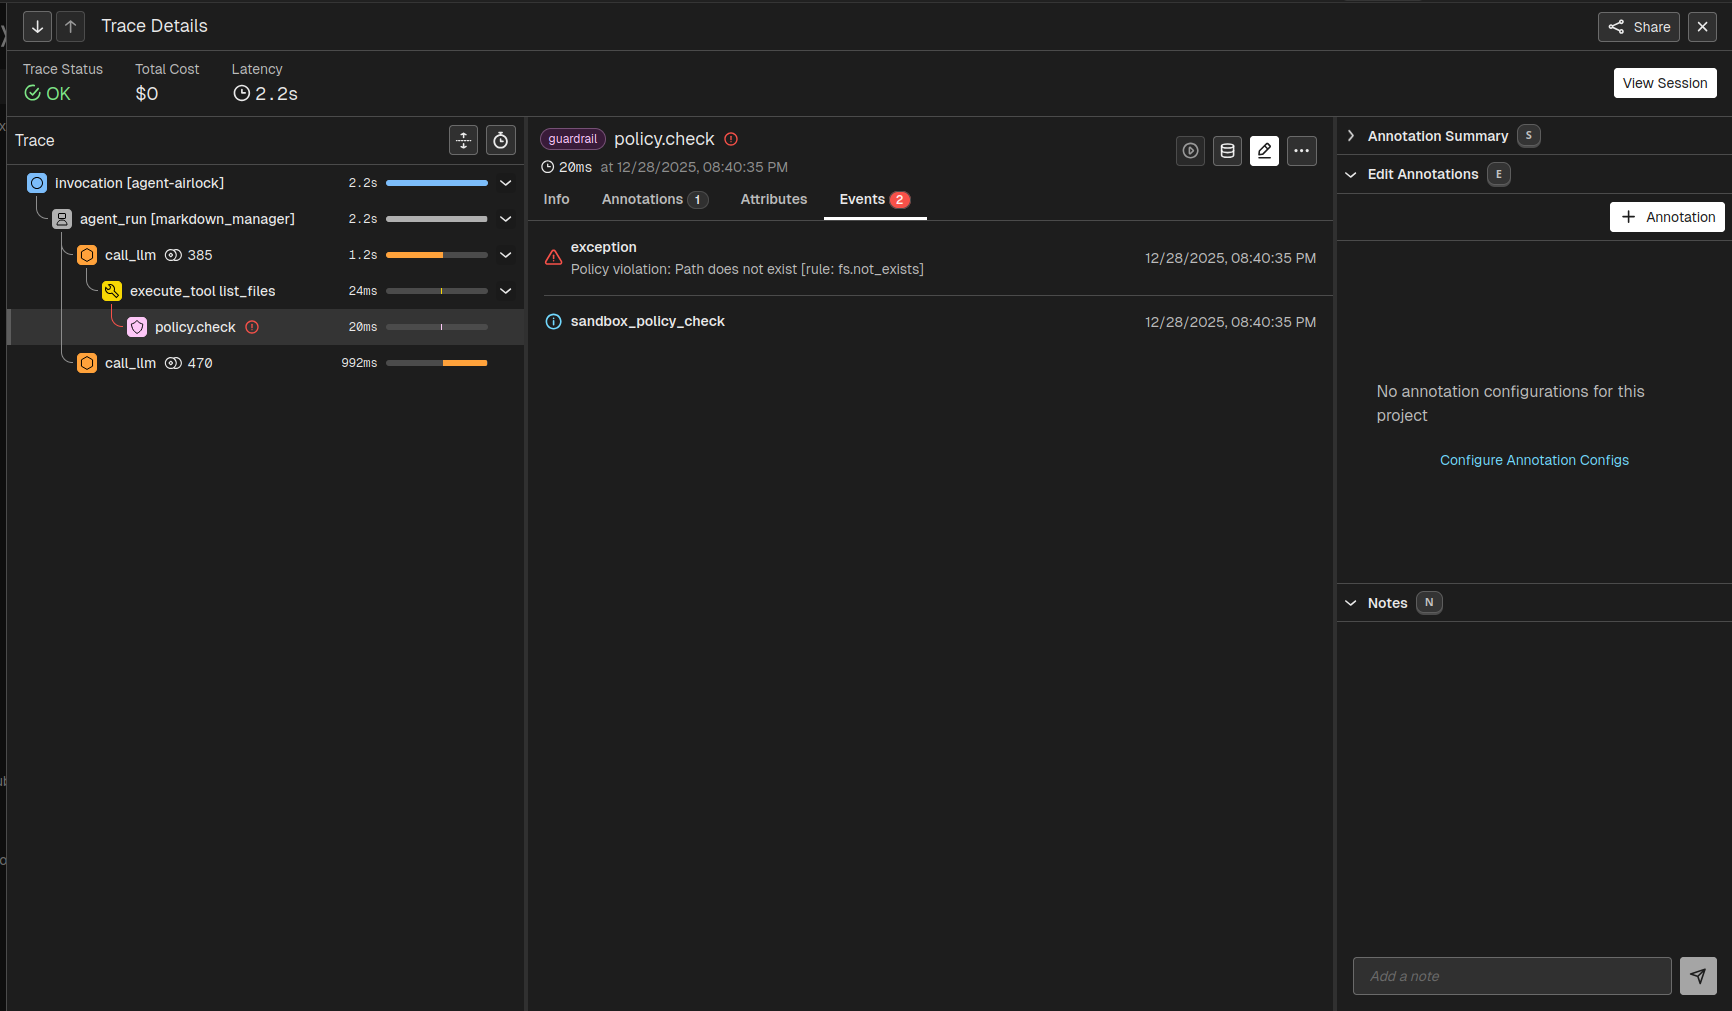Go to next trace with down arrow

(37, 27)
